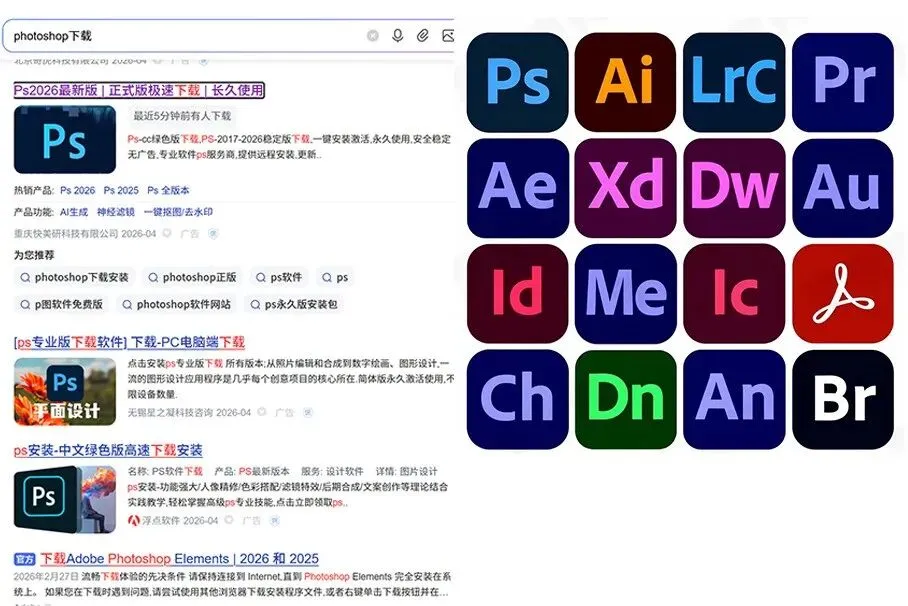Open the Ps 2025 hot product link

point(121,190)
